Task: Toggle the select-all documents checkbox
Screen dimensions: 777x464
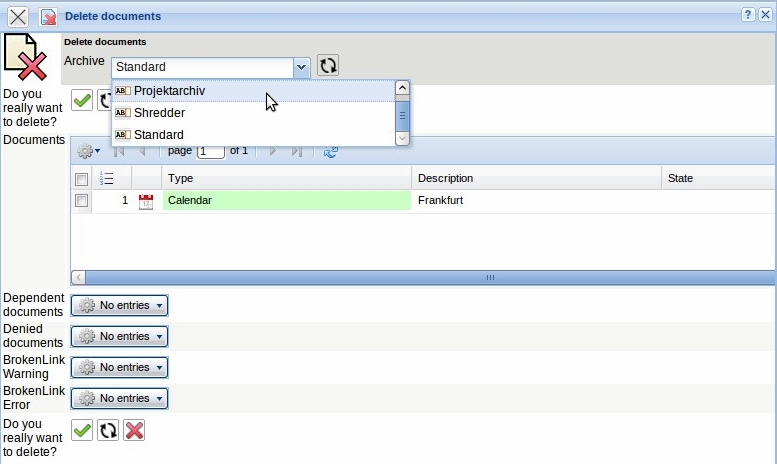Action: pos(82,179)
